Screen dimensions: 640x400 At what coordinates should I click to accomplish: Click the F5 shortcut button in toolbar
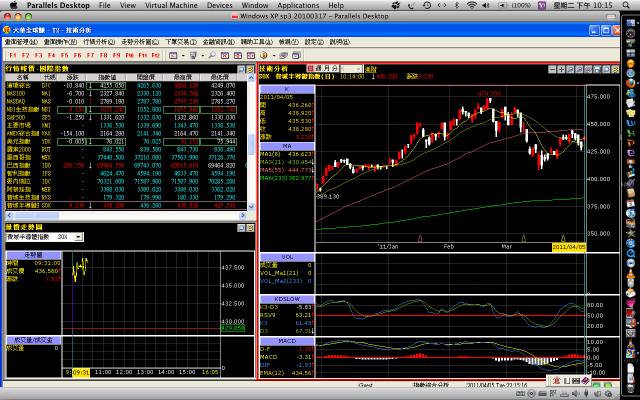click(64, 55)
